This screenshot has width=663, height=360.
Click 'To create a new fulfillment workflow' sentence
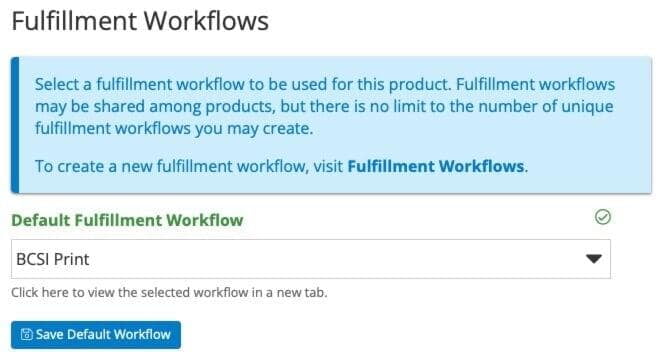pyautogui.click(x=282, y=166)
